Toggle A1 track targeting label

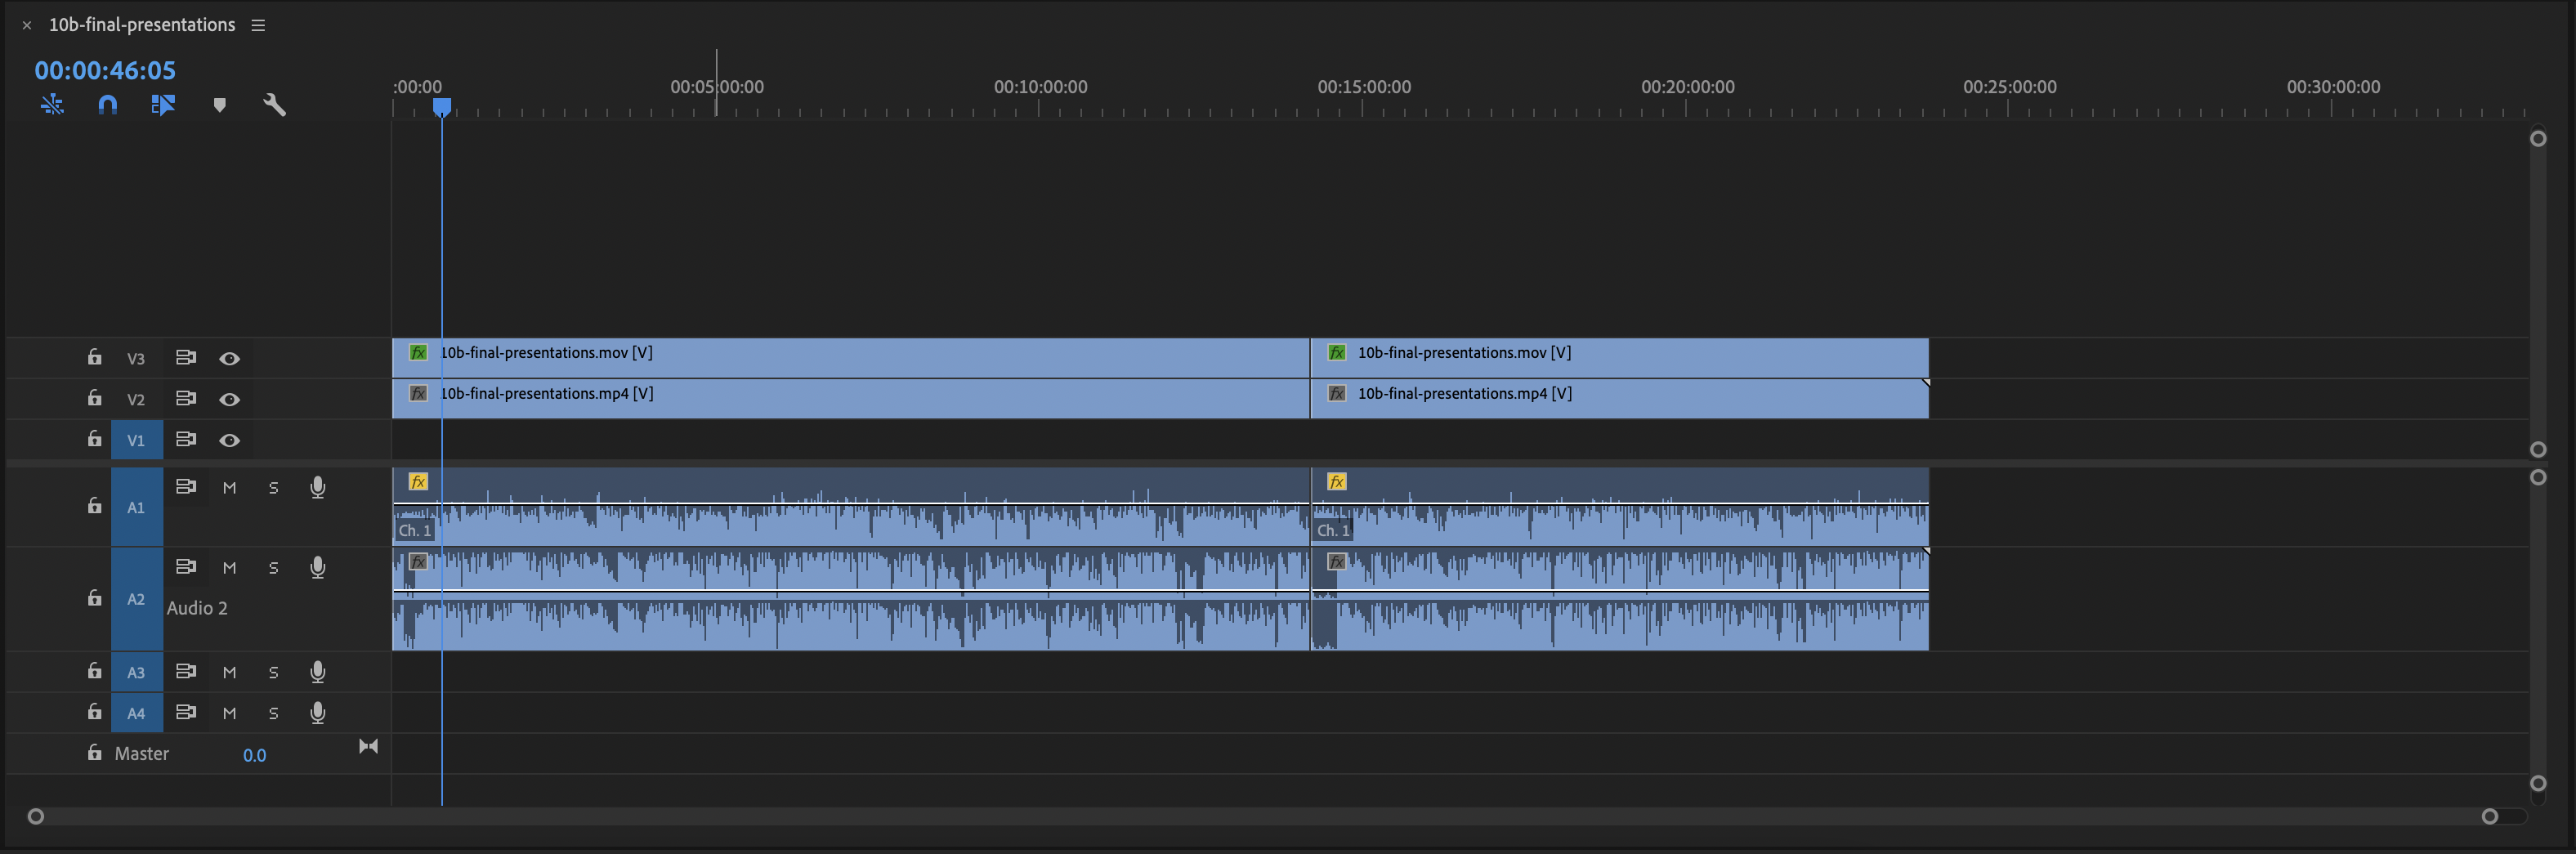pos(136,507)
